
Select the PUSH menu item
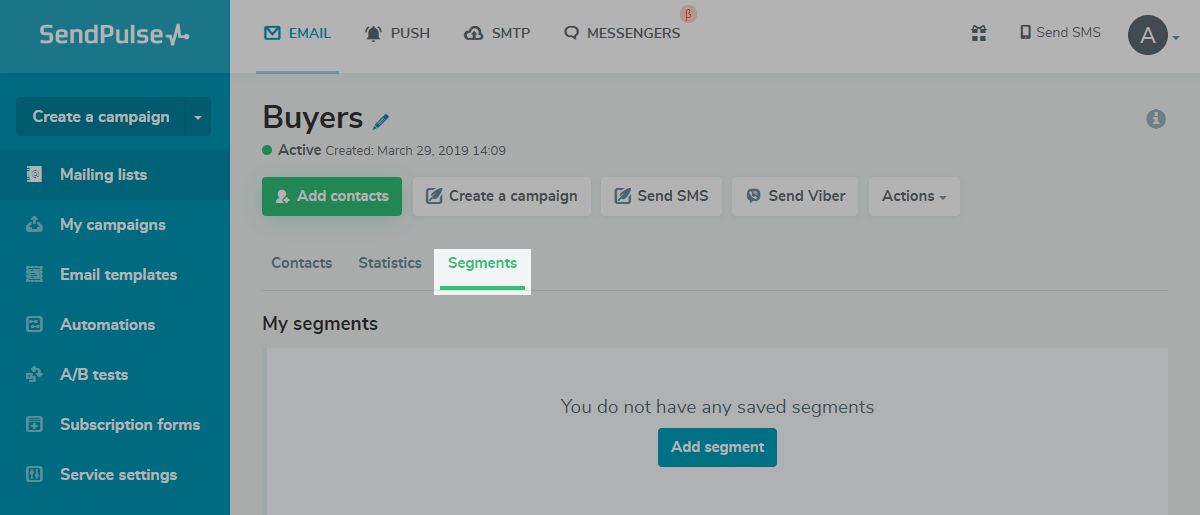click(x=397, y=33)
